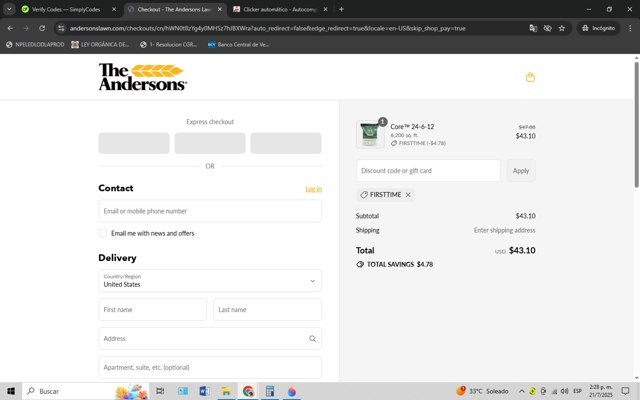Click the Discount code or gift card field

click(x=428, y=171)
